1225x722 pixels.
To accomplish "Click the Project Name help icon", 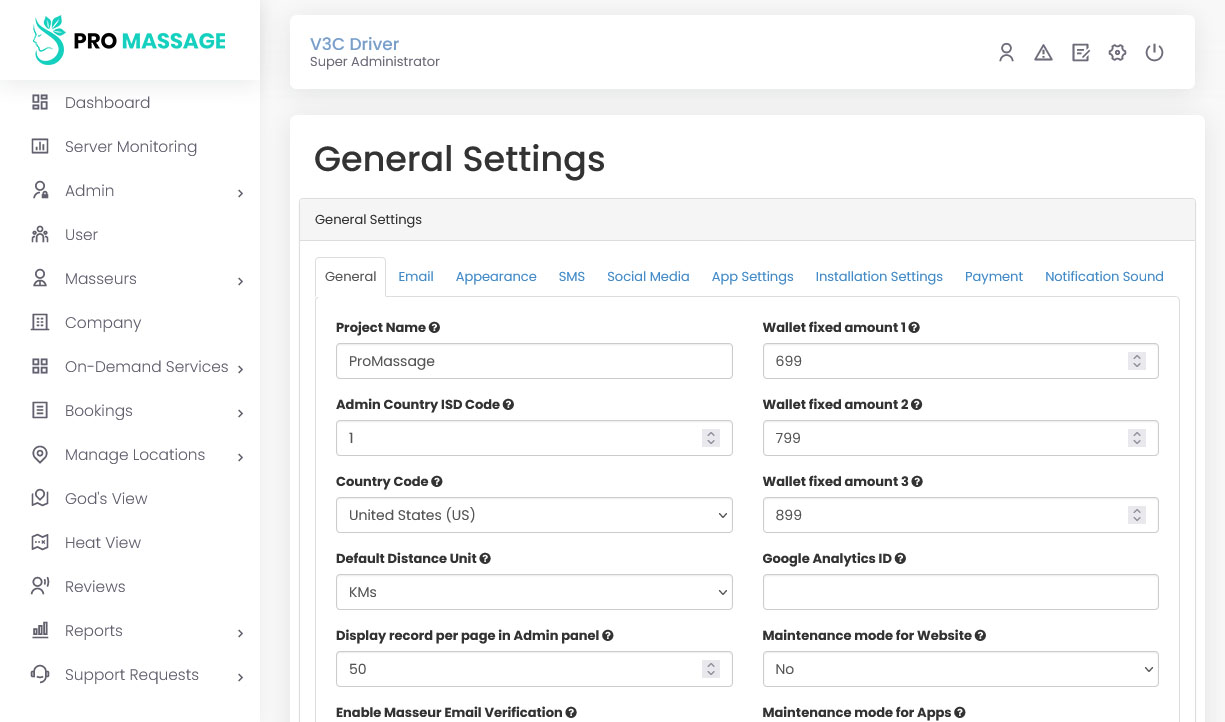I will [434, 328].
